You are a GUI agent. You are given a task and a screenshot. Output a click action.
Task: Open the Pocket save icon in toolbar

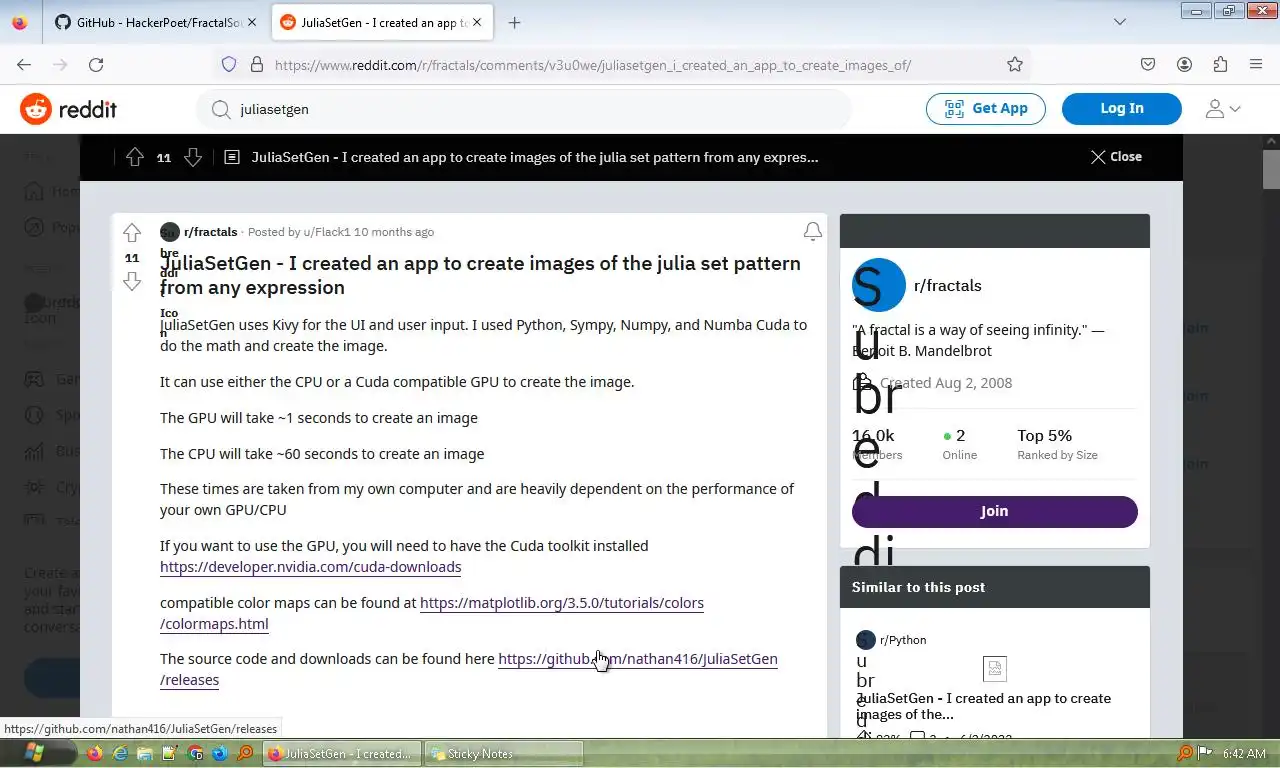coord(1148,65)
